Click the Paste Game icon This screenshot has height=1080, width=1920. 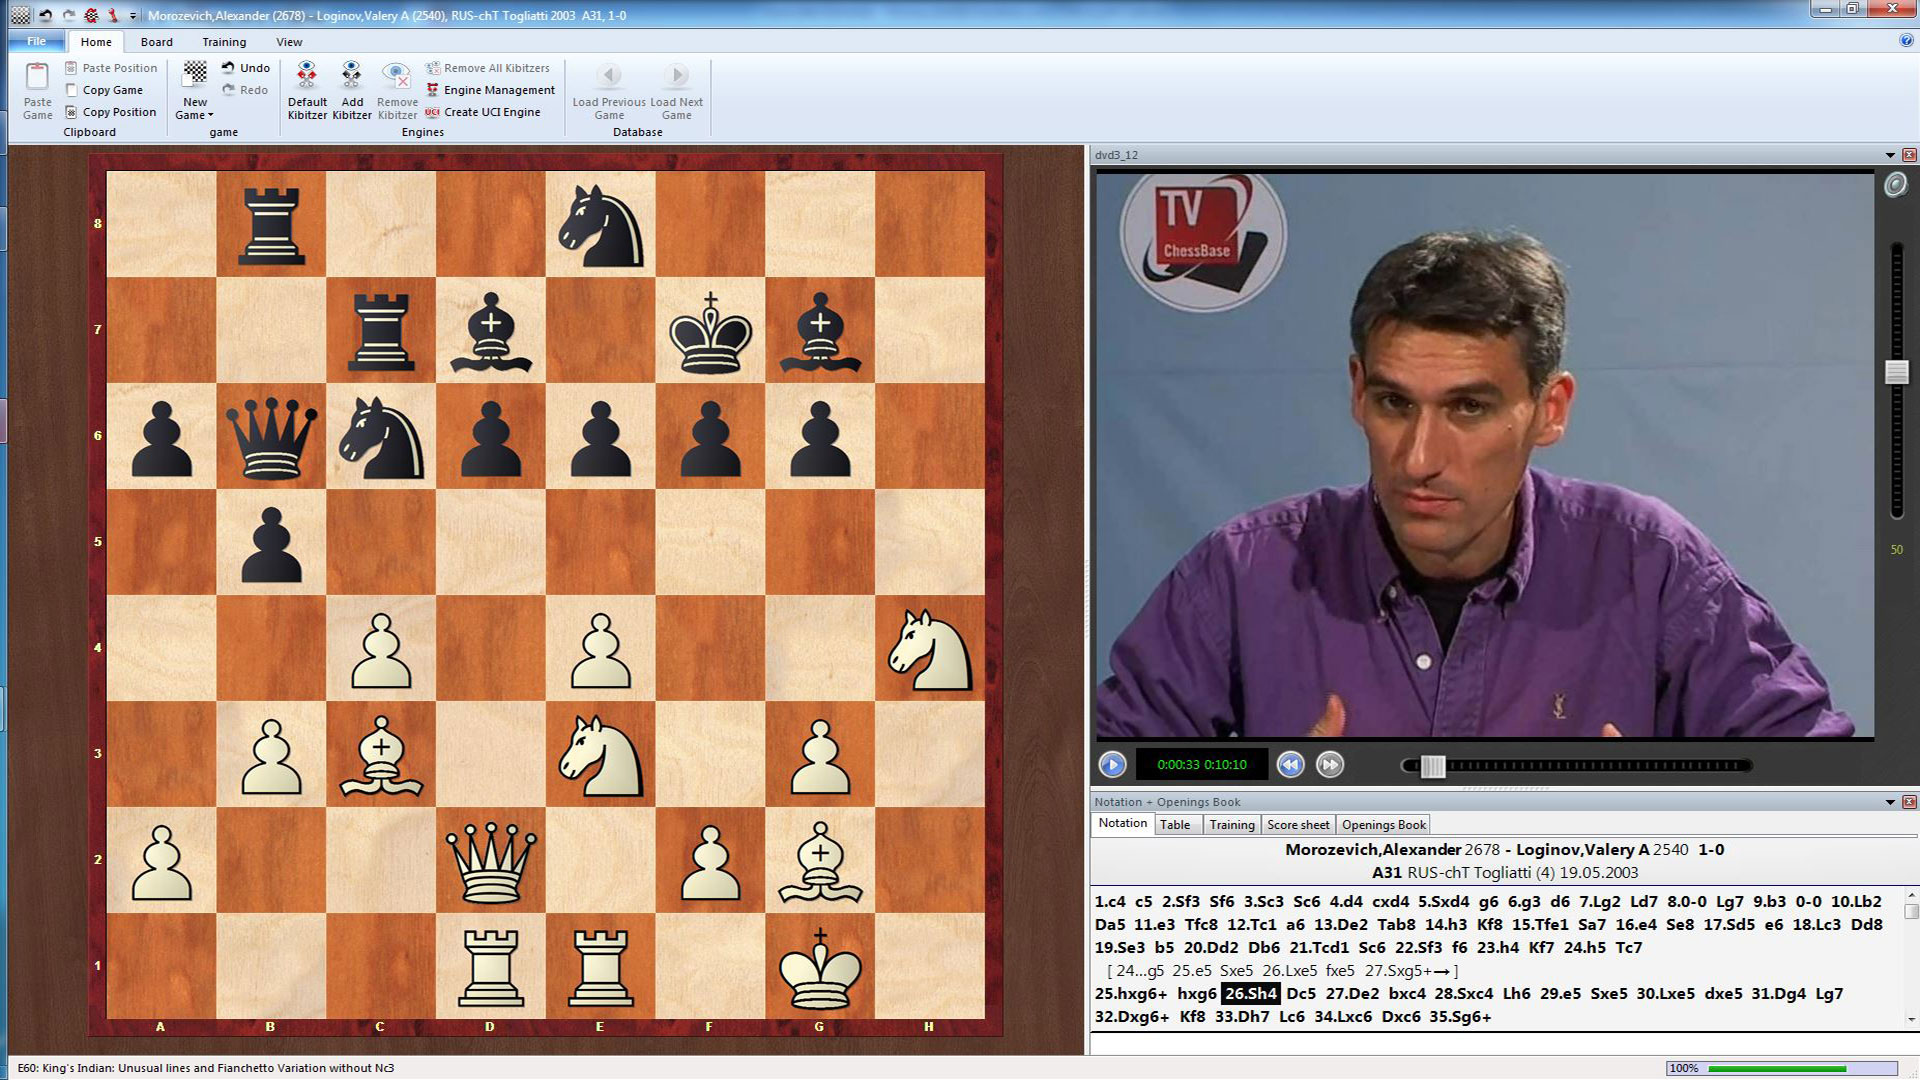tap(37, 88)
